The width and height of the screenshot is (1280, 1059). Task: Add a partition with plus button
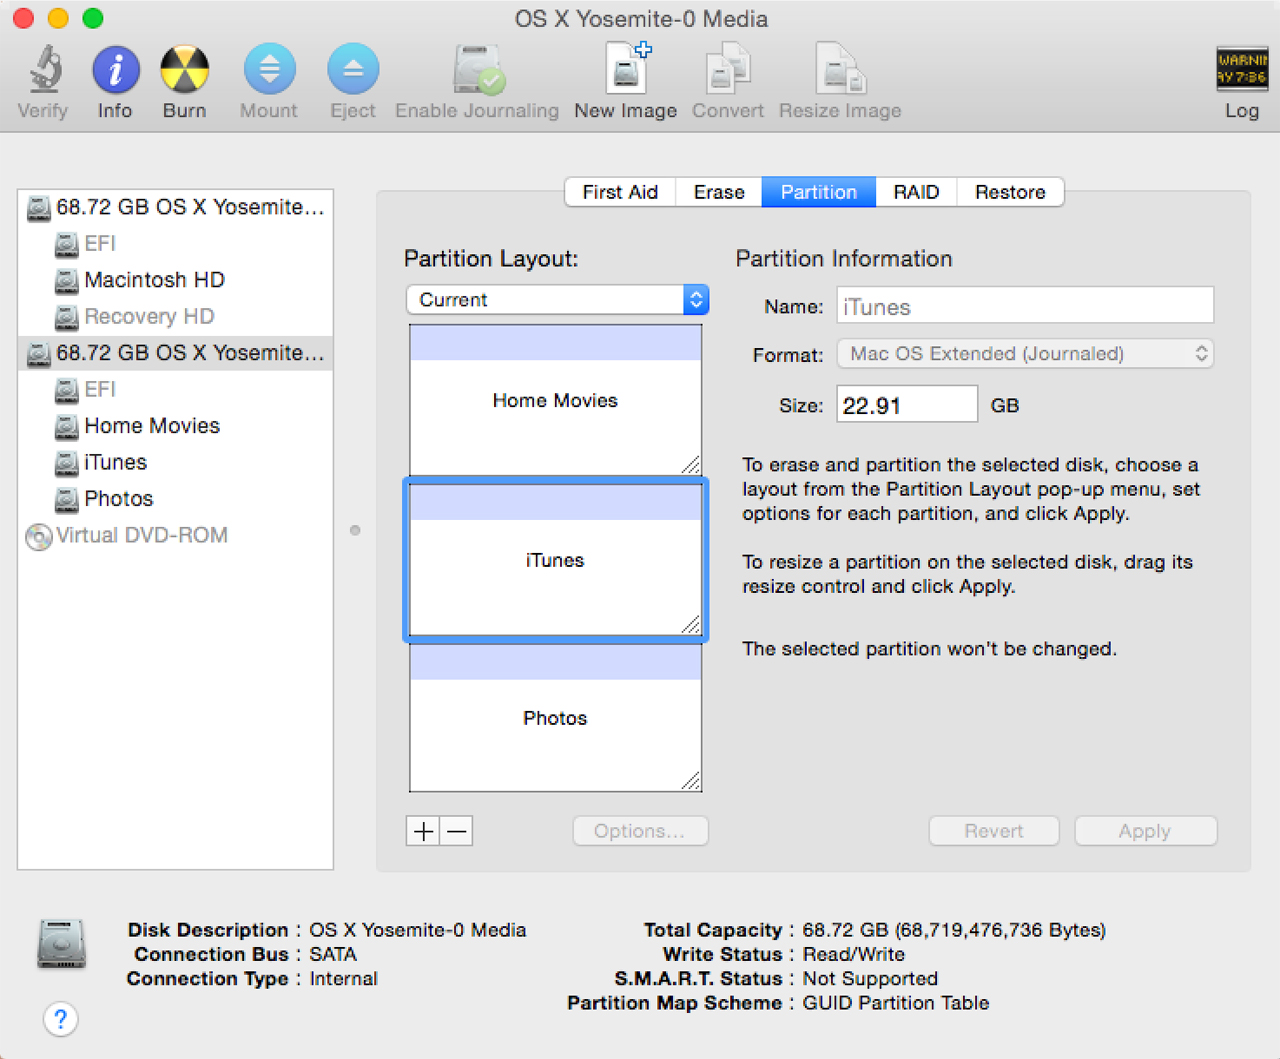click(423, 831)
